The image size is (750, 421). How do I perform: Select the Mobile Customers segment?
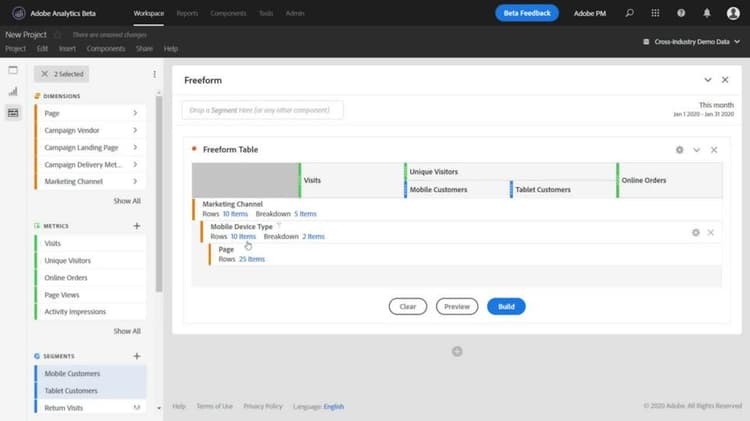pos(91,374)
